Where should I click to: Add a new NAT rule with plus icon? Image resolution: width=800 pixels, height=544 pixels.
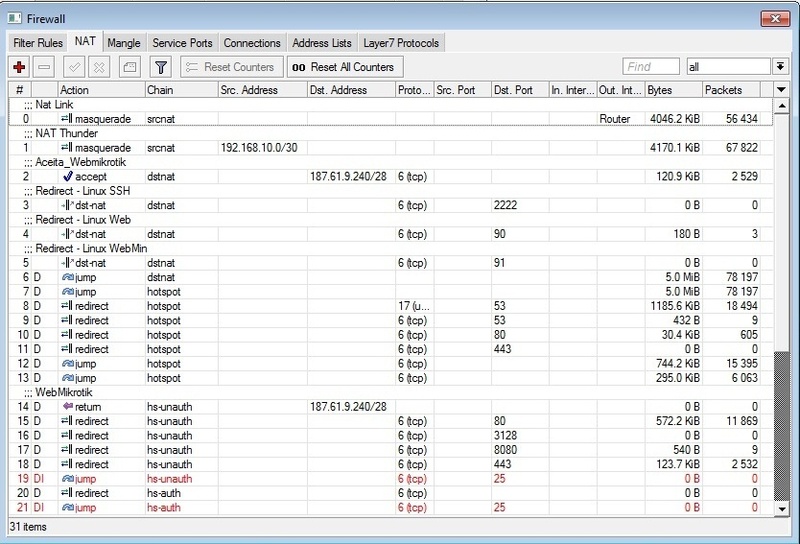point(19,67)
